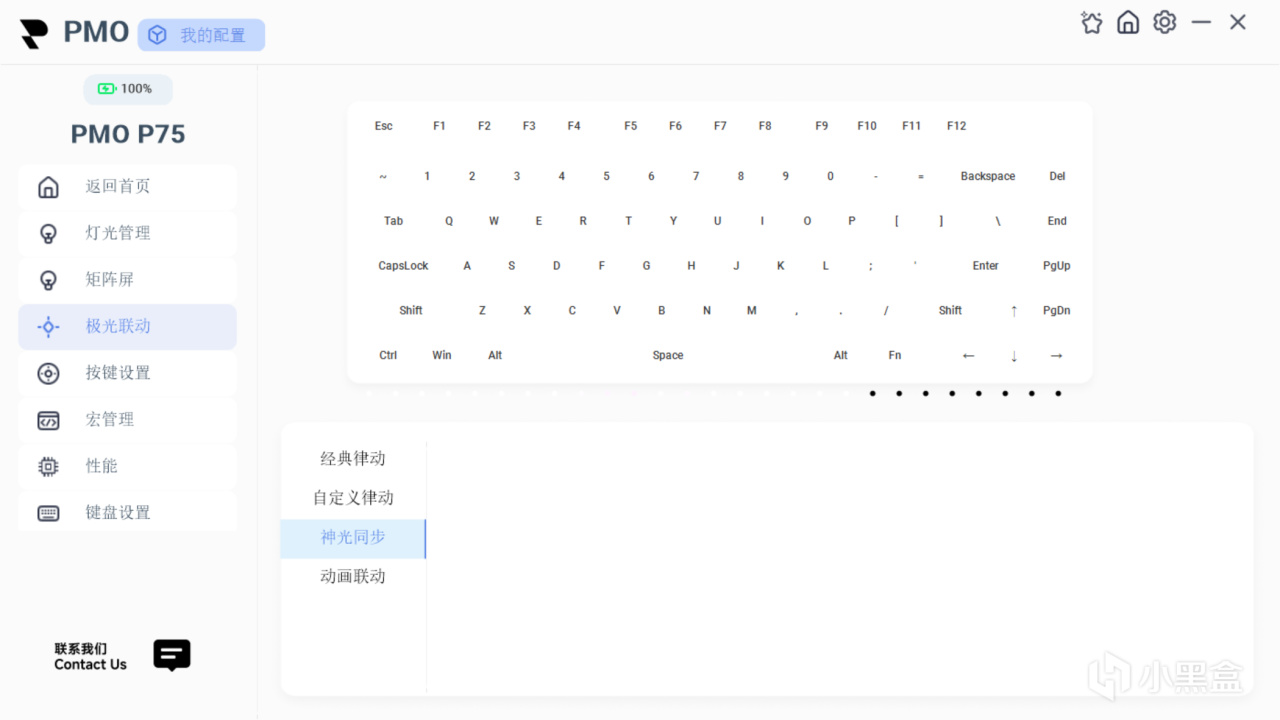The width and height of the screenshot is (1280, 720).
Task: Click the chat icon beside Contact Us
Action: pos(172,655)
